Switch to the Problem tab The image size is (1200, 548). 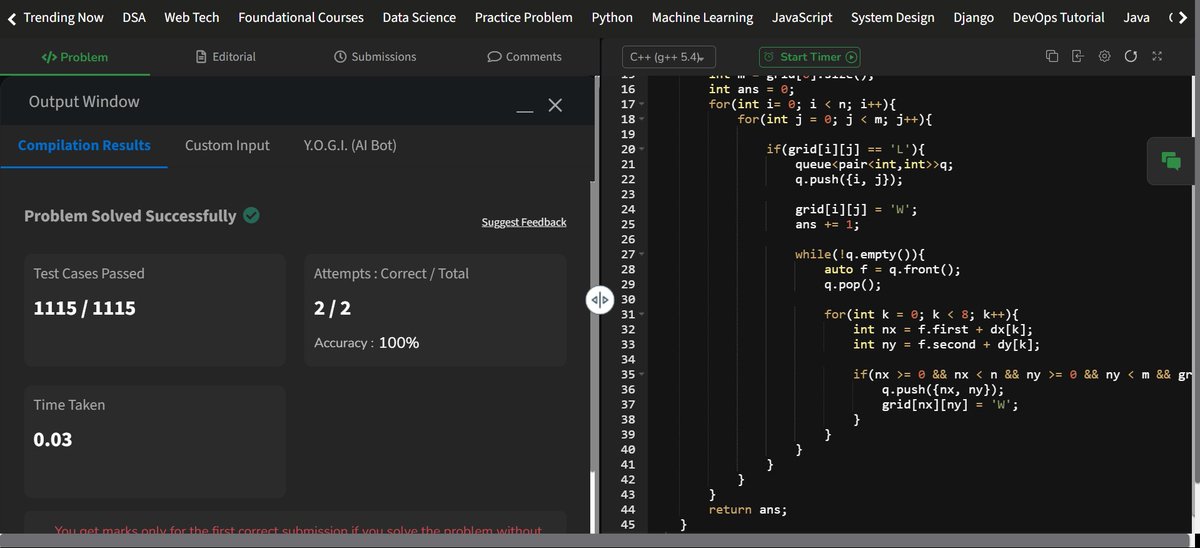(x=75, y=57)
